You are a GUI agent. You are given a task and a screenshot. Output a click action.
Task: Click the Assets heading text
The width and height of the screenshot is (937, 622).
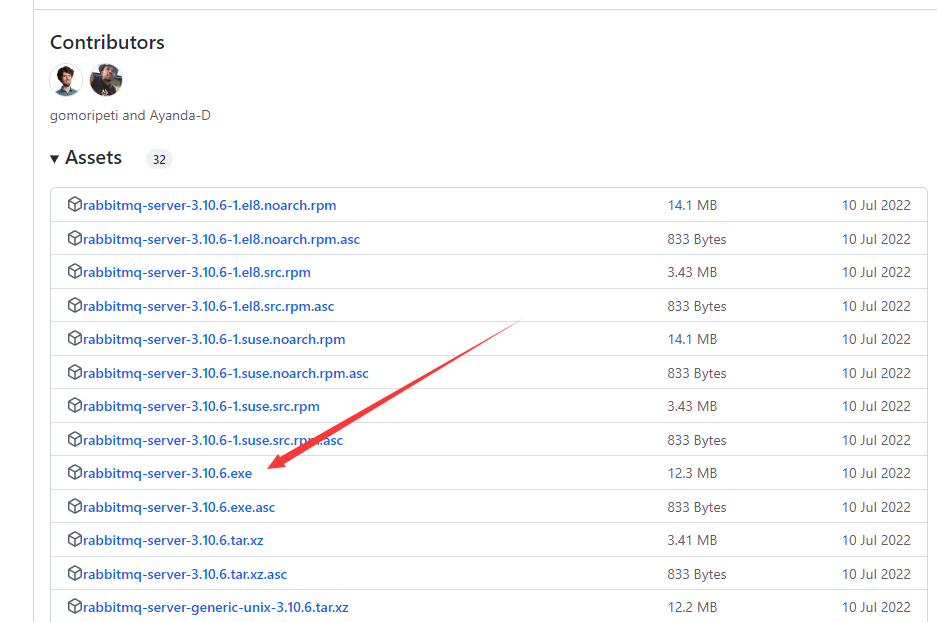93,158
